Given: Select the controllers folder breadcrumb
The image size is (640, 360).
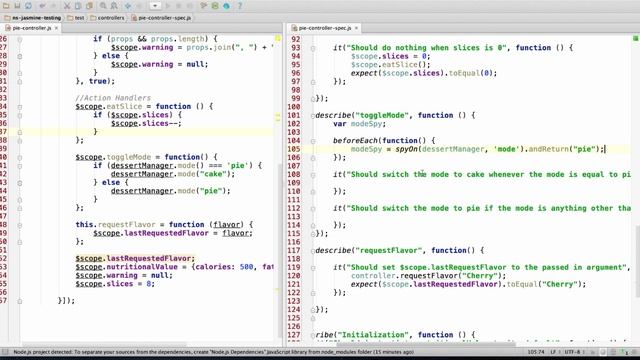Looking at the screenshot, I should (107, 18).
